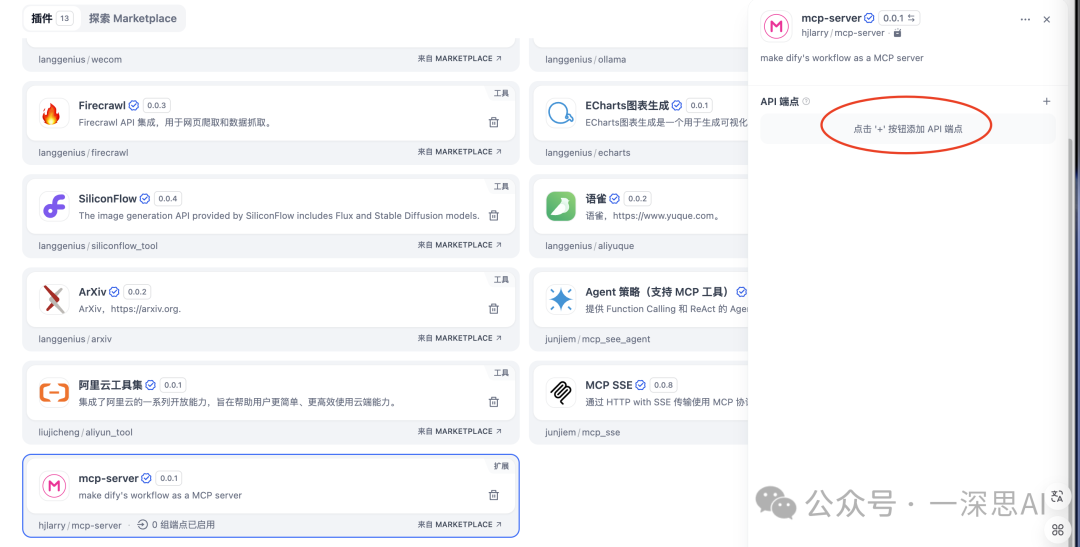This screenshot has height=547, width=1080.
Task: Click the verified badge next to ArXiv
Action: [x=114, y=292]
